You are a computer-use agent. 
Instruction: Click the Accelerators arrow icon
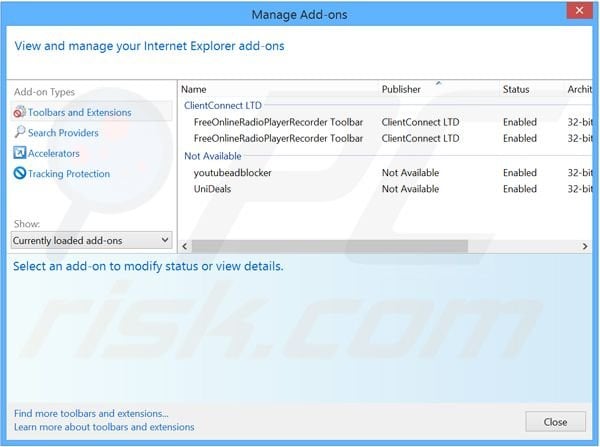[20, 153]
